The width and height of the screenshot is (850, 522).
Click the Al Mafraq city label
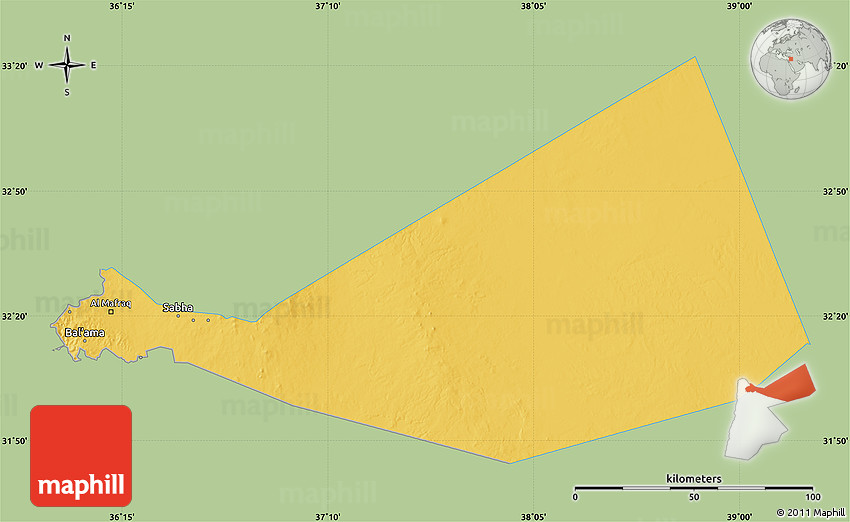click(111, 303)
